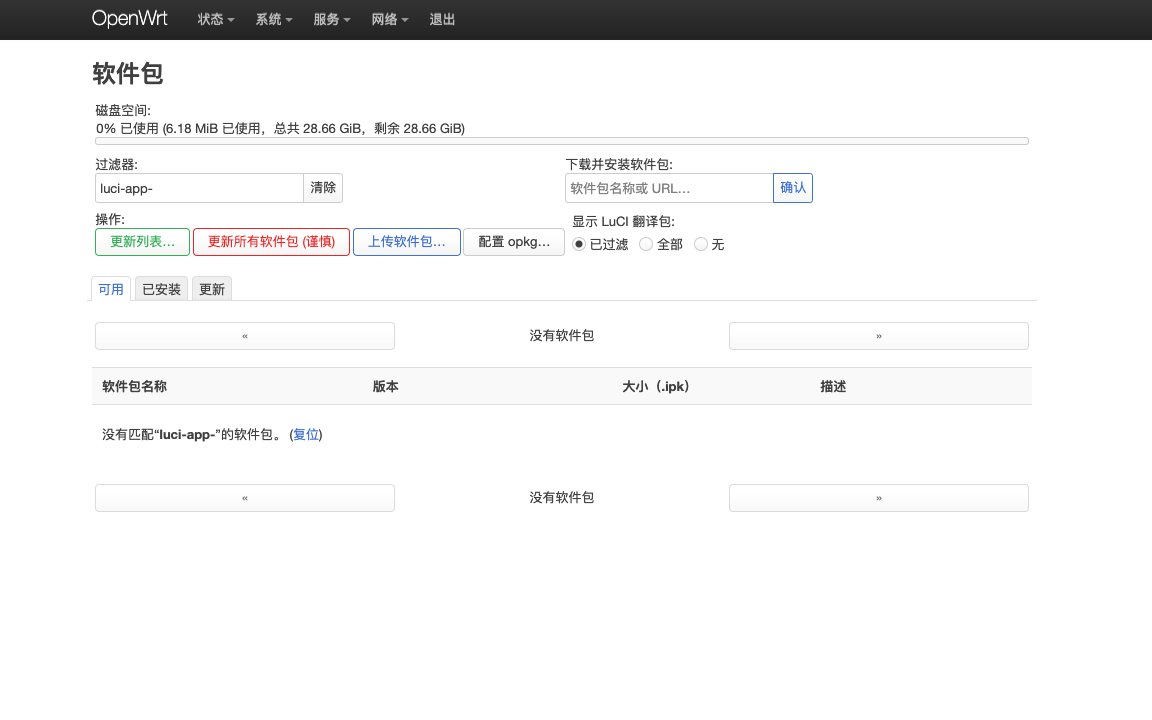Click 复位 to reset the filter
This screenshot has width=1152, height=720.
coord(305,434)
